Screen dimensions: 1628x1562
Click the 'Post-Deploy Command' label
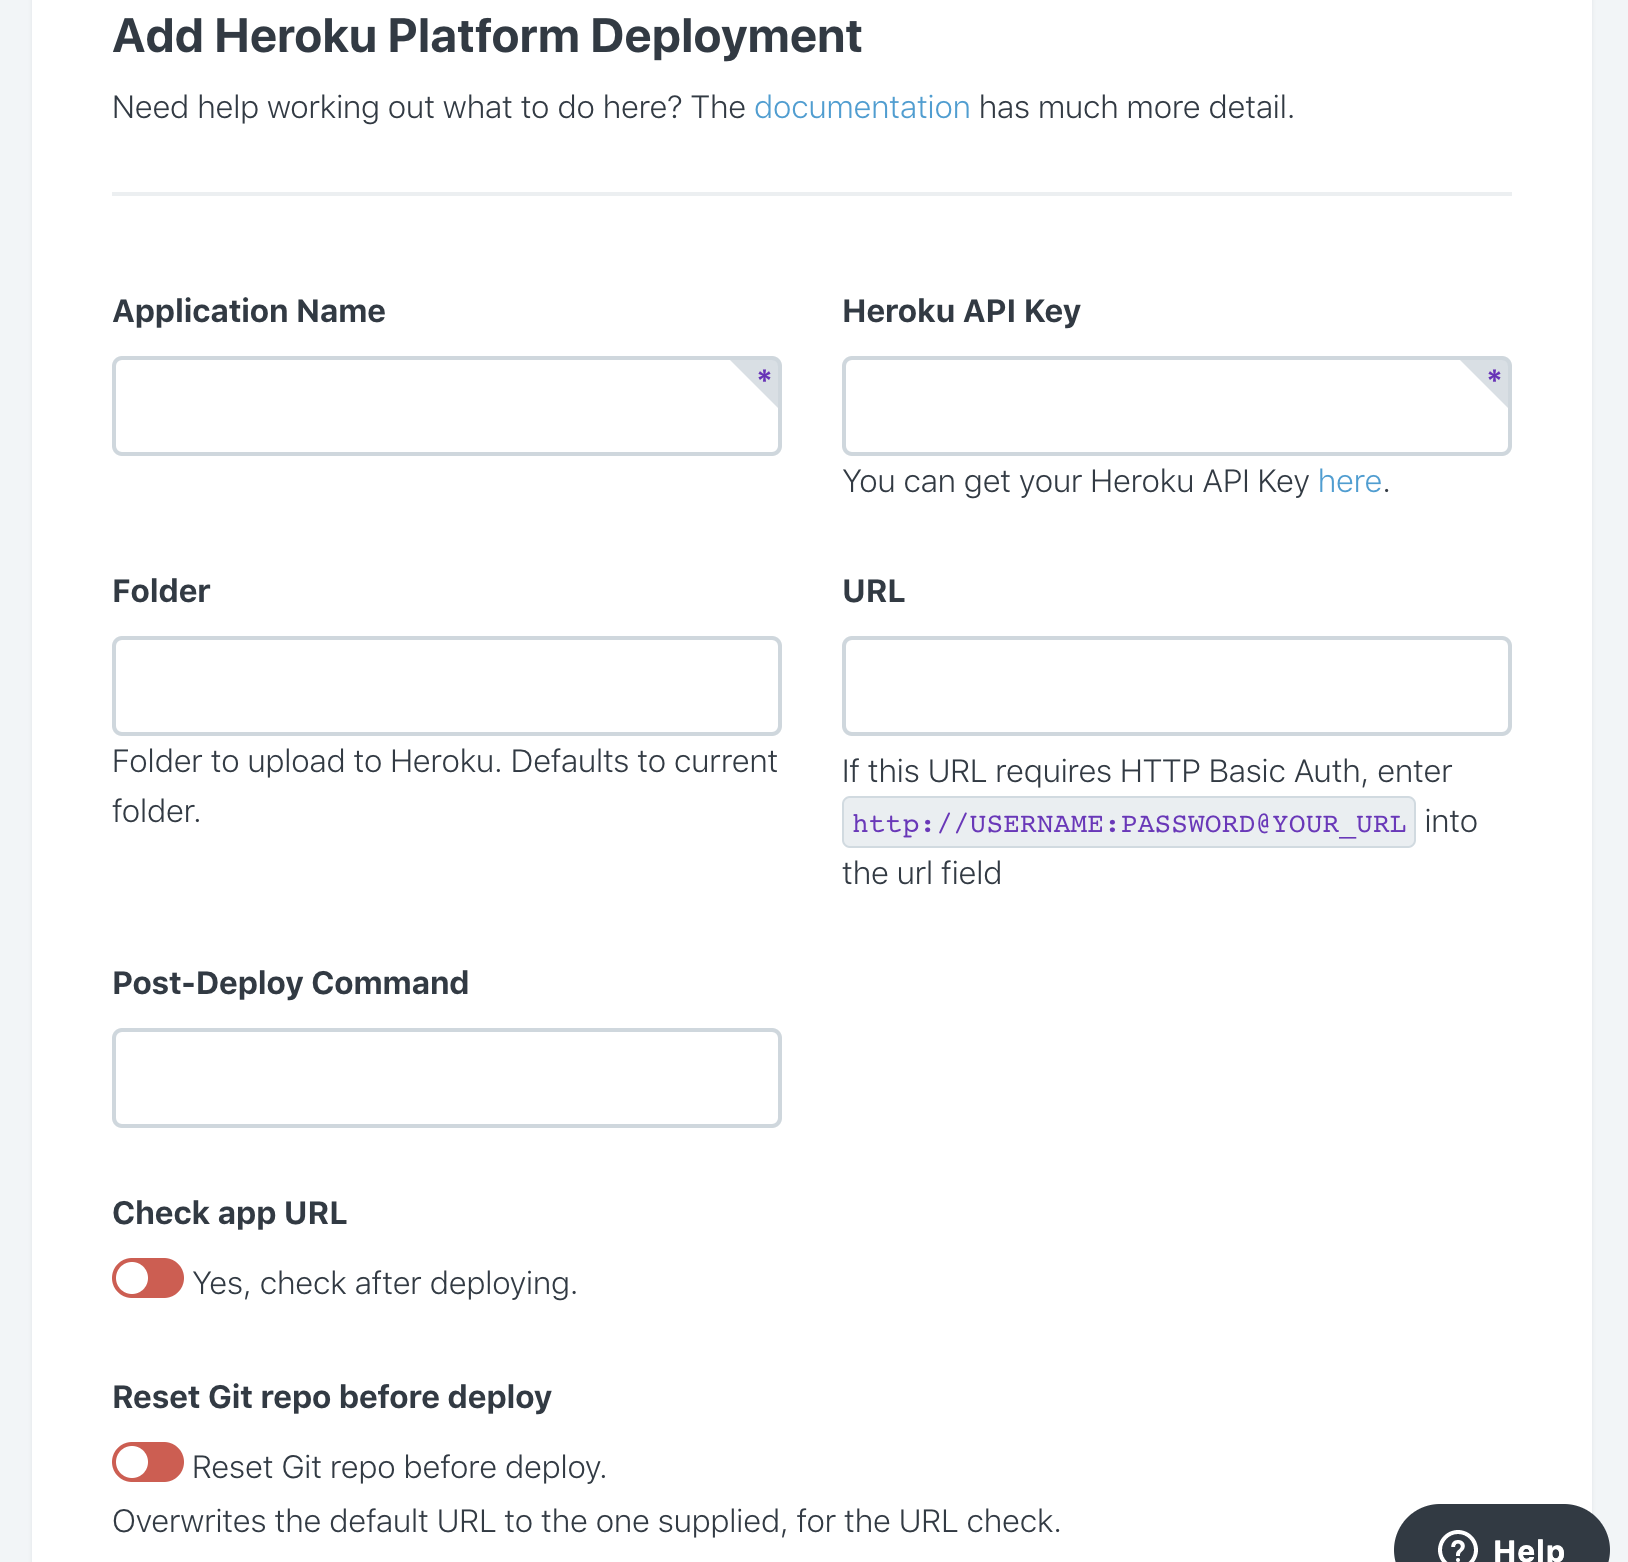click(x=291, y=983)
